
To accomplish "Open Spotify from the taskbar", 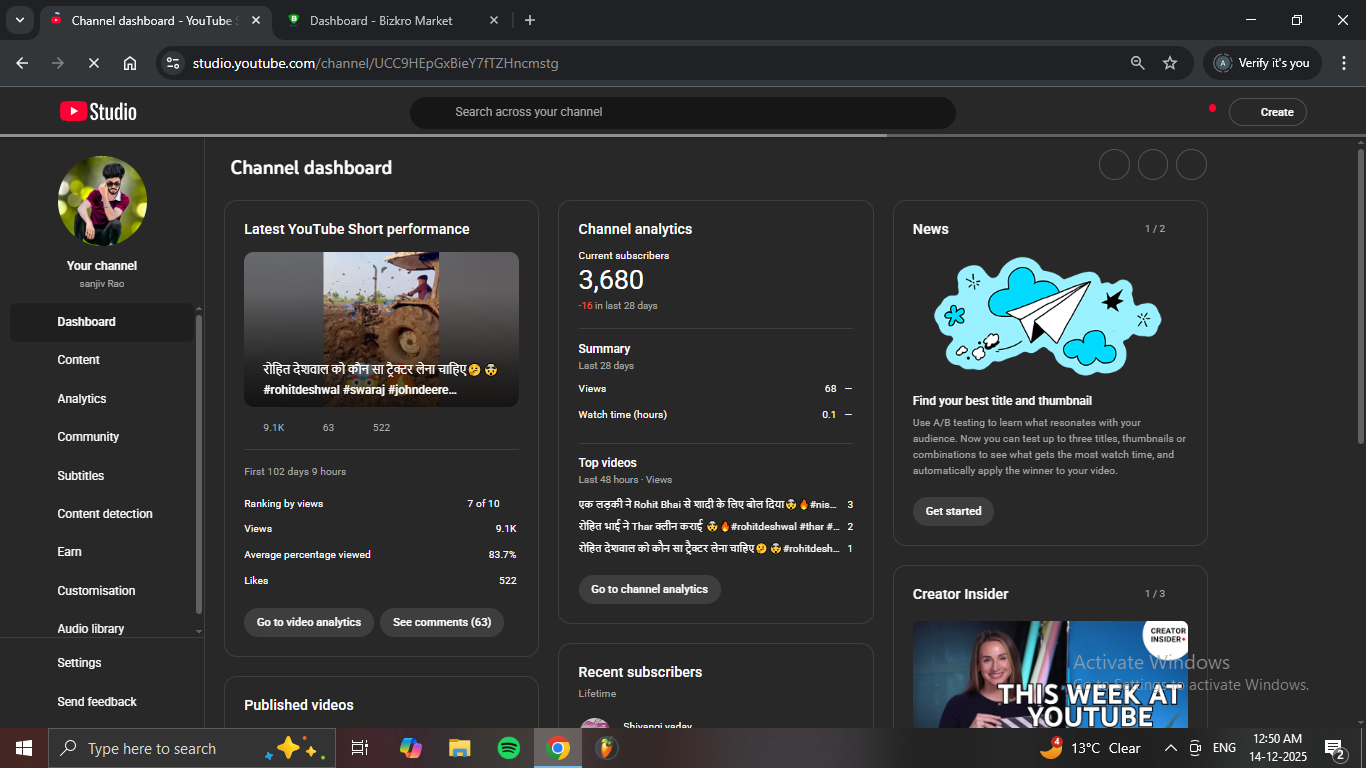I will [x=508, y=748].
